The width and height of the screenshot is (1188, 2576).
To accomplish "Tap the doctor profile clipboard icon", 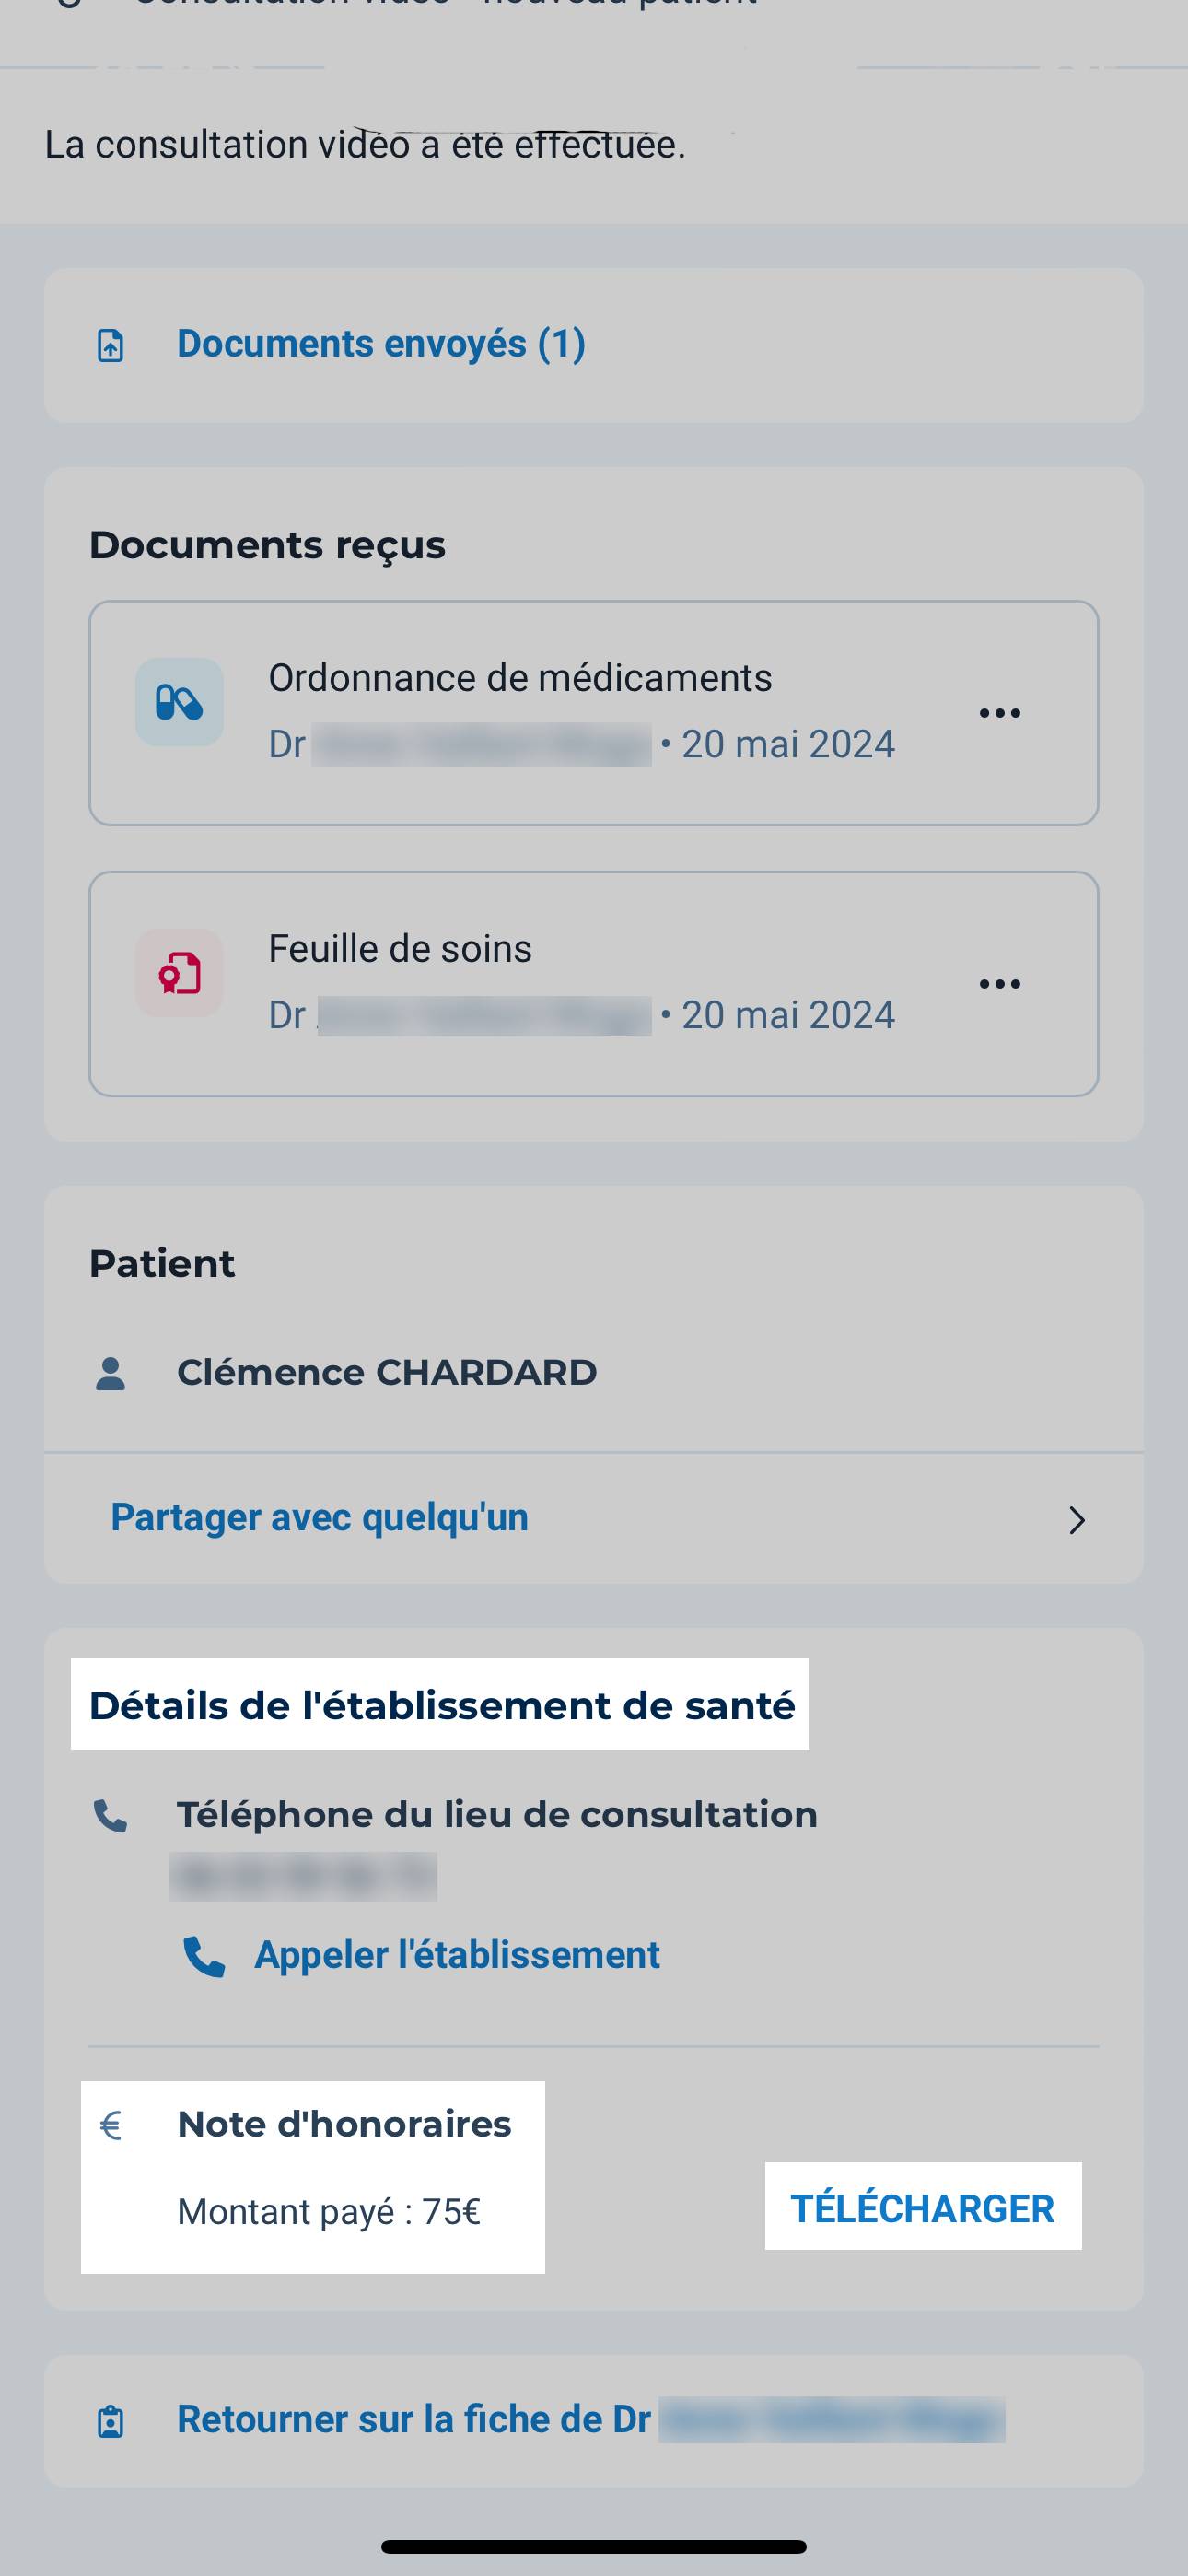I will tap(110, 2422).
